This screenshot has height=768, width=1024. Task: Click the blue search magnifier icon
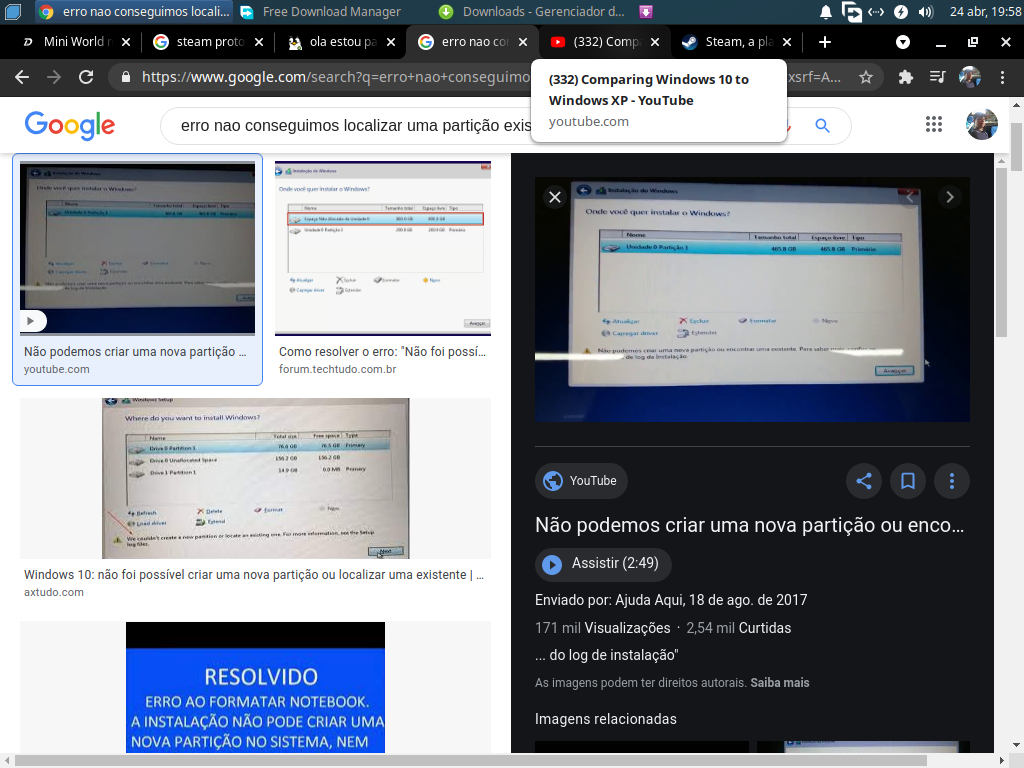(x=822, y=125)
